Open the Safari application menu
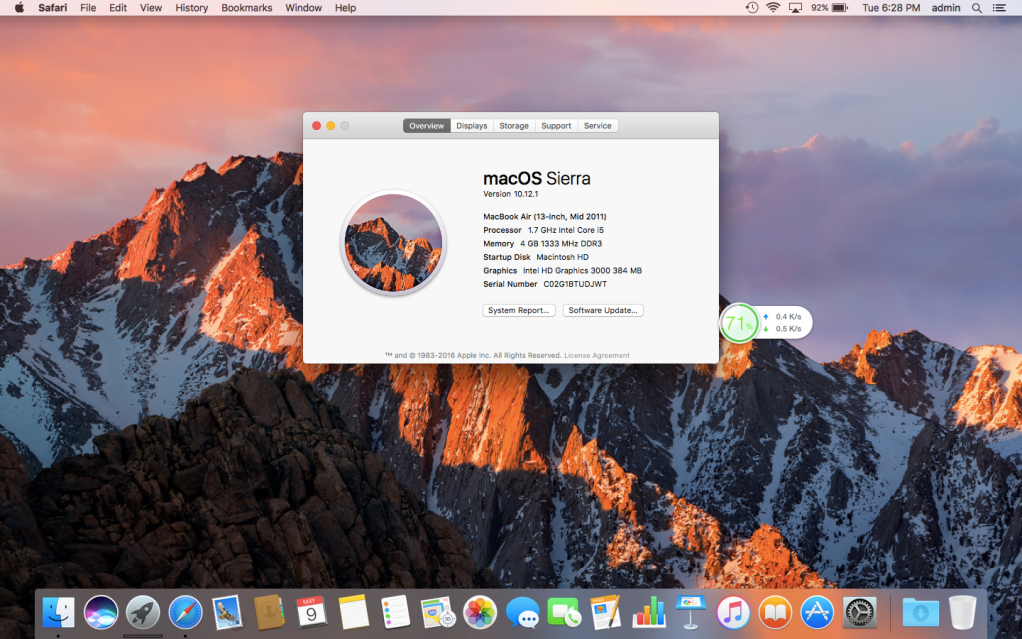The image size is (1022, 639). point(52,8)
